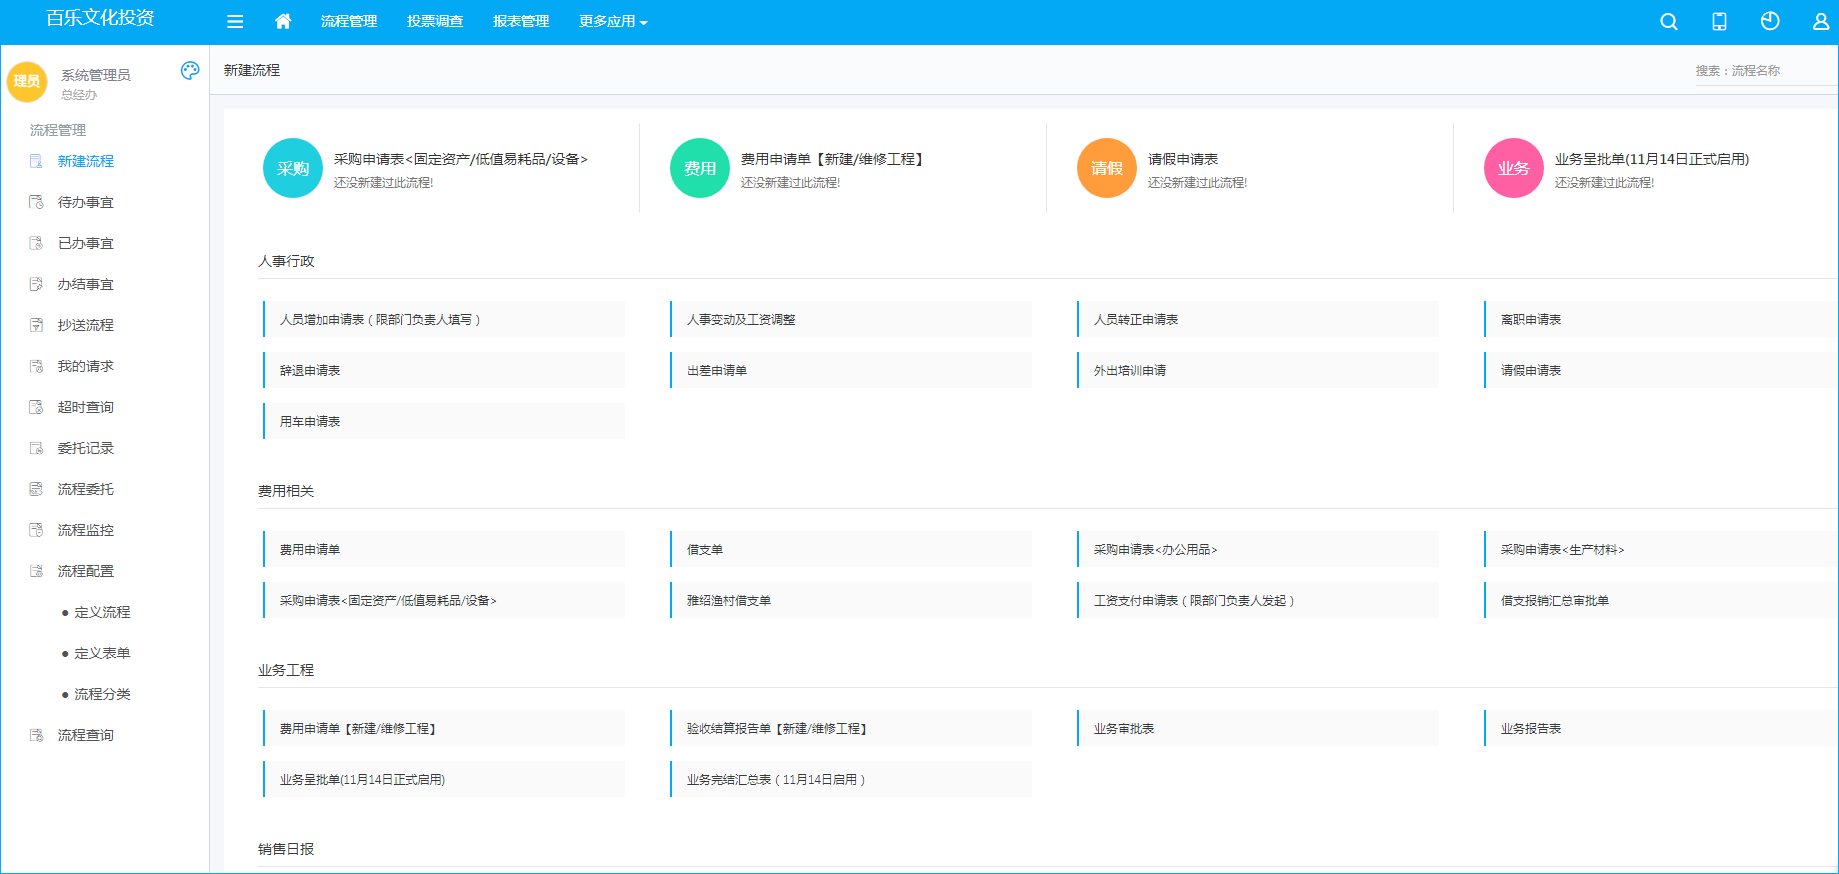Viewport: 1839px width, 874px height.
Task: Open 工资支付申请表 workflow
Action: 1258,600
